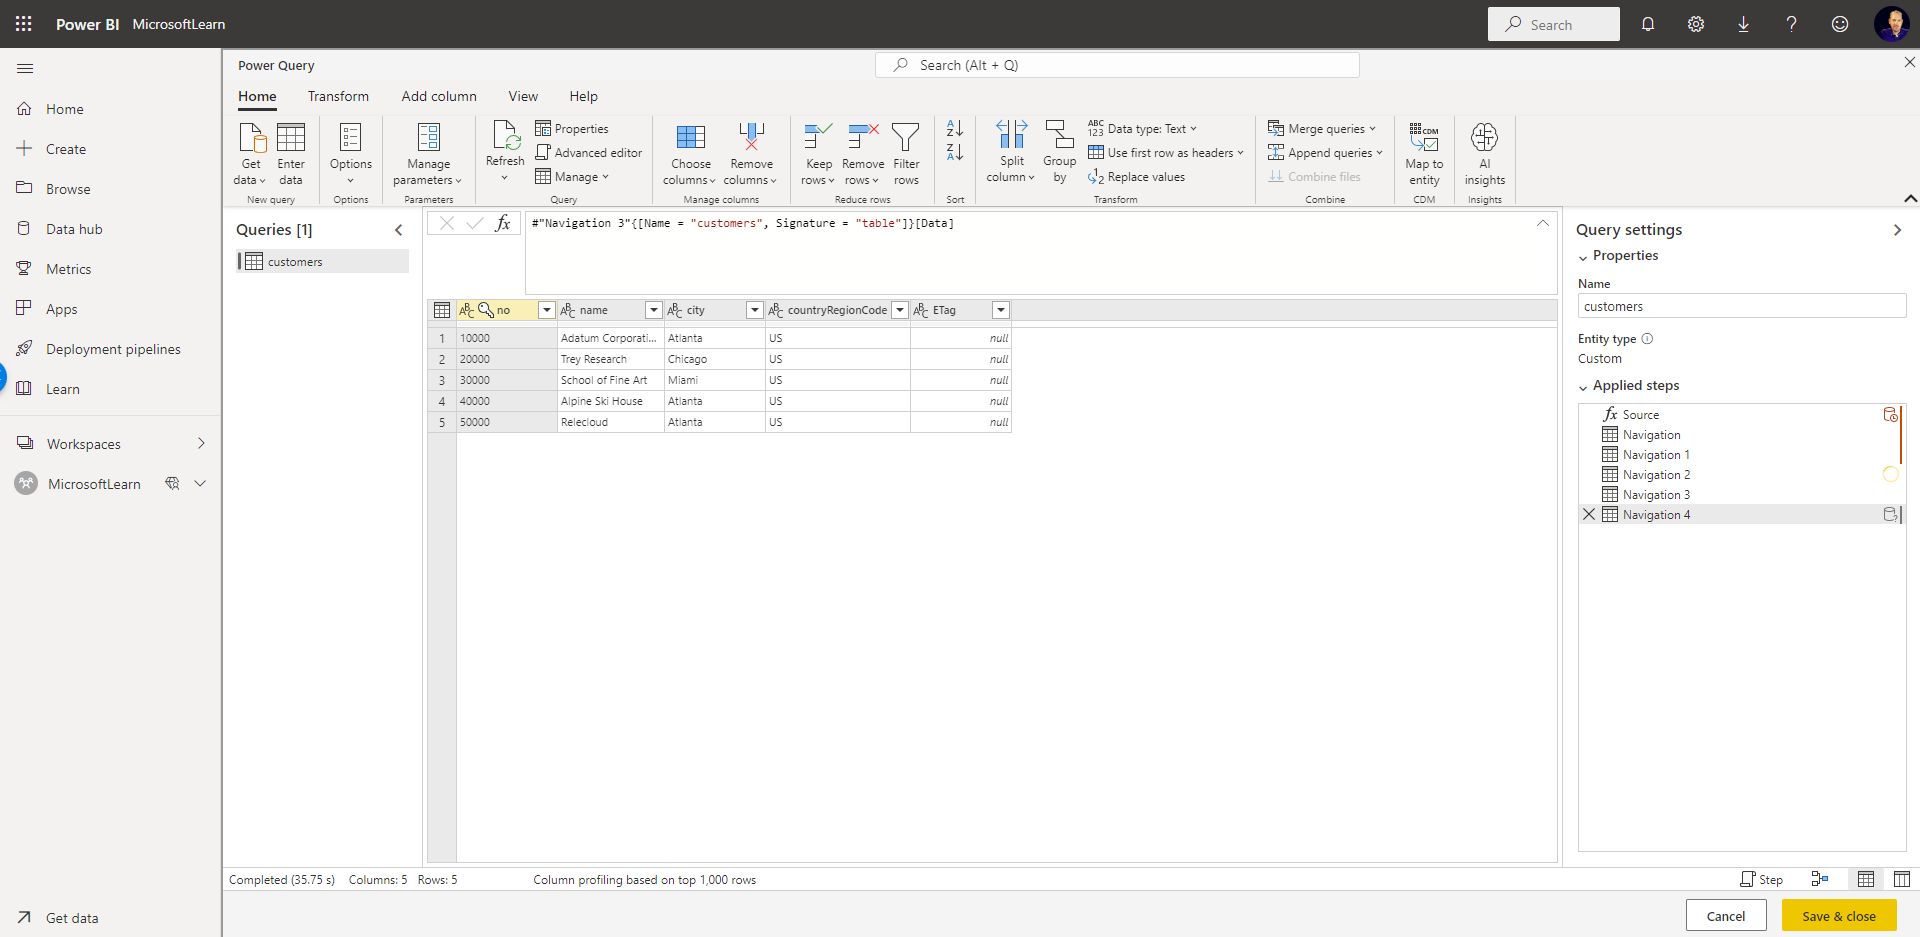This screenshot has height=937, width=1920.
Task: Click the download arrow in the header
Action: click(x=1744, y=24)
